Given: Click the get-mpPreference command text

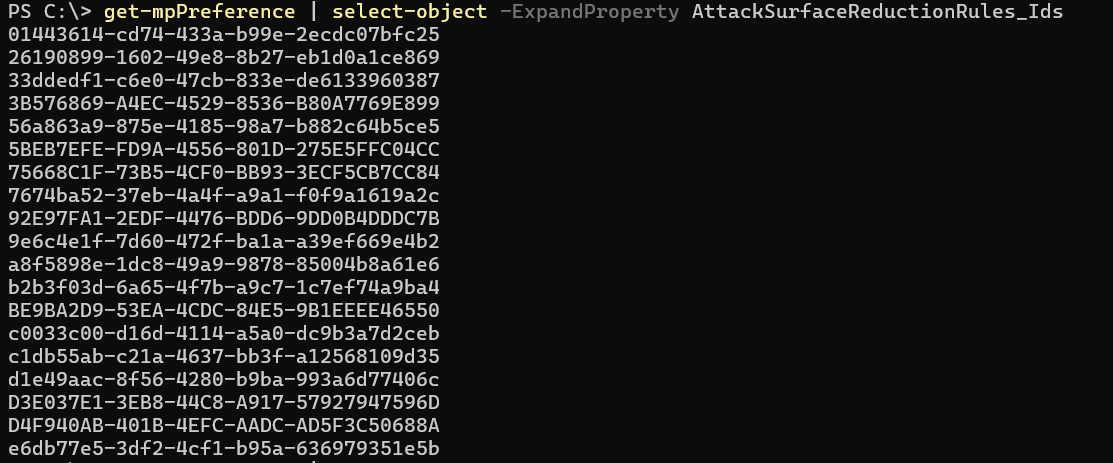Looking at the screenshot, I should [x=199, y=12].
